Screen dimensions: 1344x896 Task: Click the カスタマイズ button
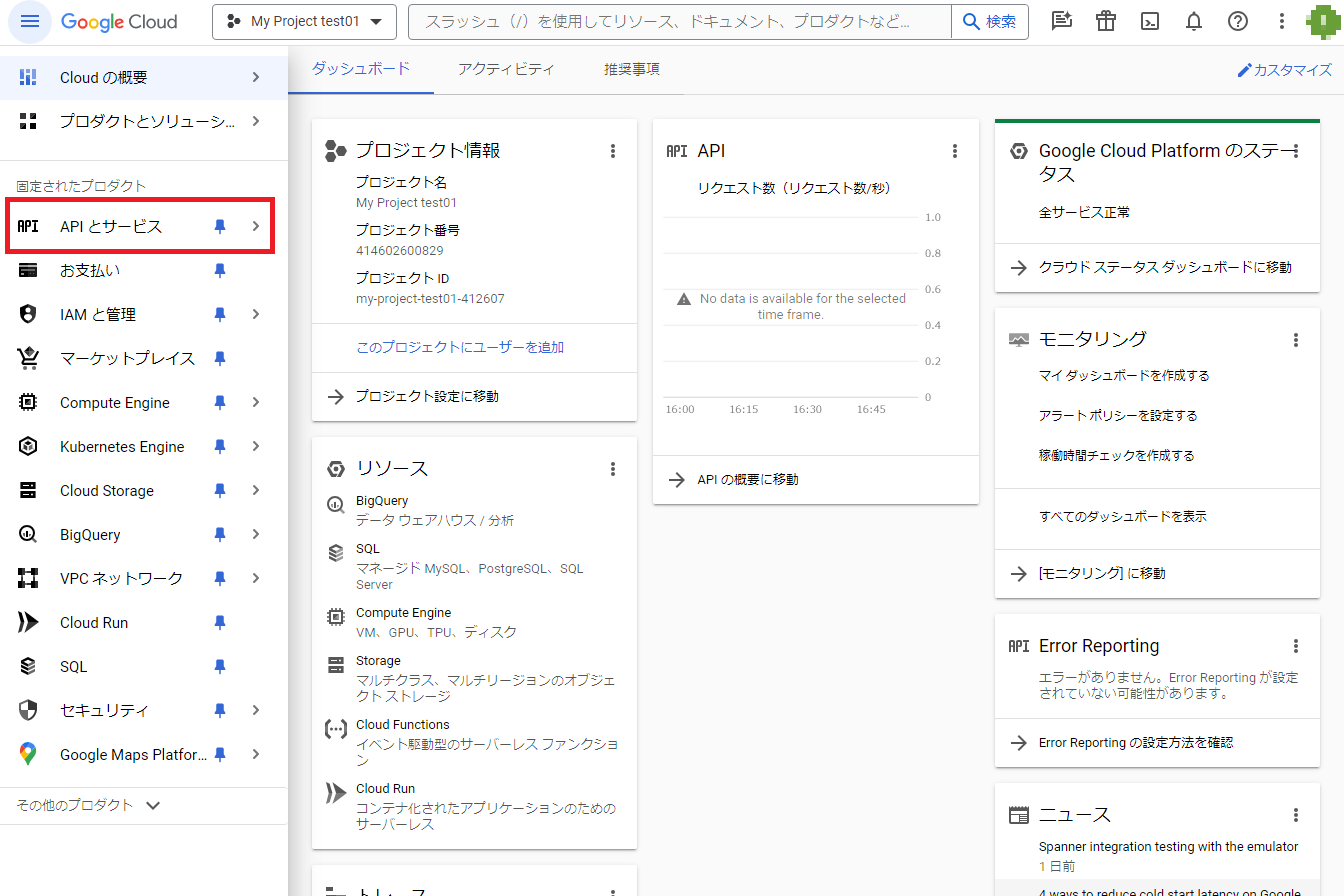click(x=1286, y=70)
